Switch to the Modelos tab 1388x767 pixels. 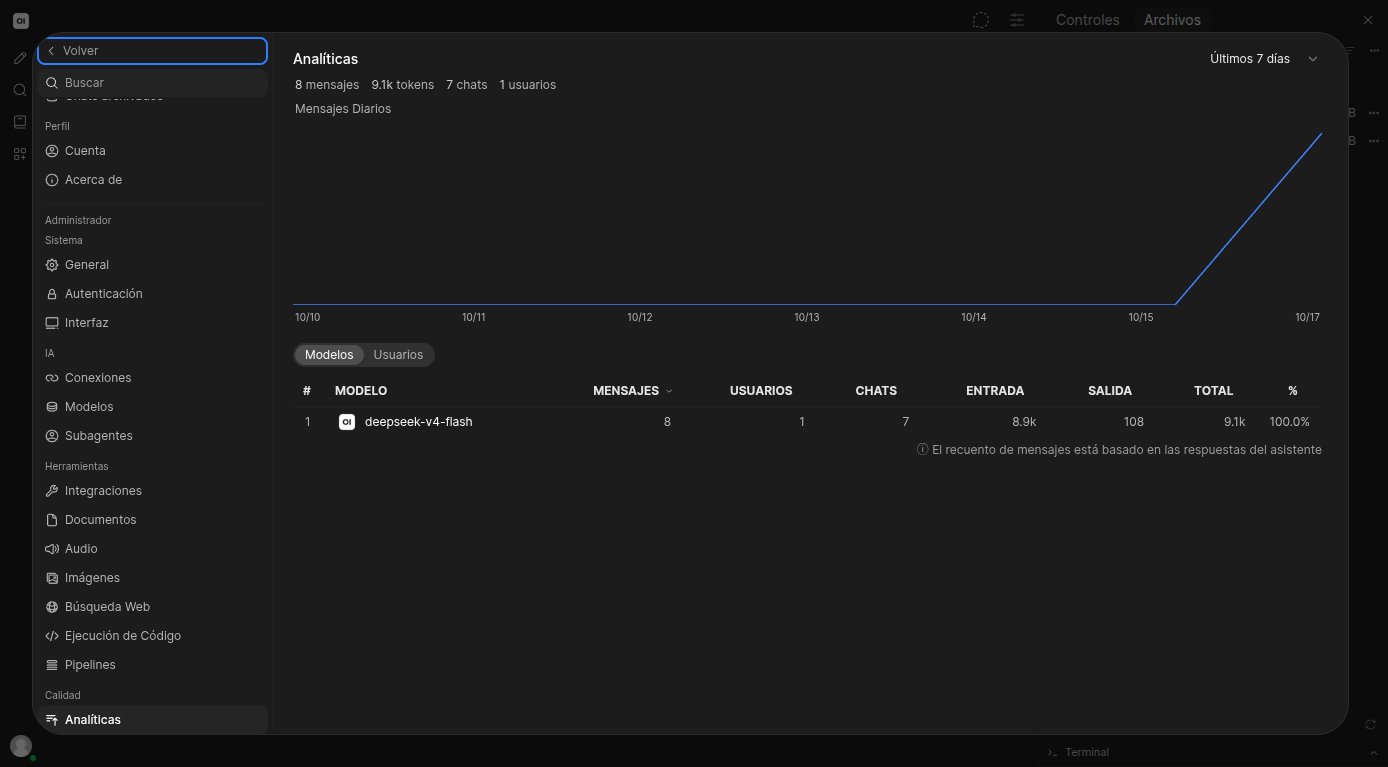point(329,355)
